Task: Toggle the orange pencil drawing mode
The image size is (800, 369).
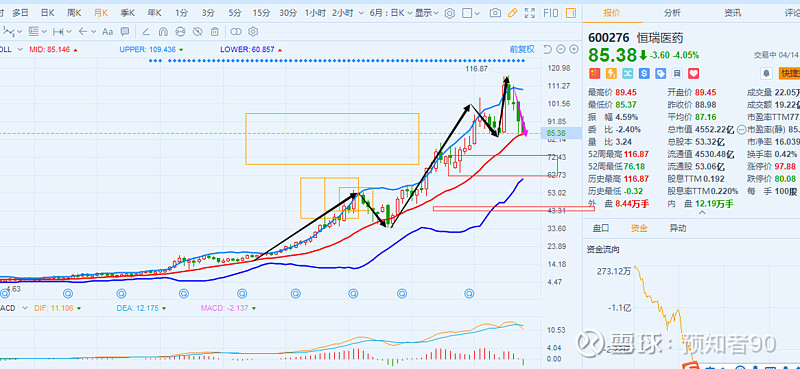Action: point(512,13)
